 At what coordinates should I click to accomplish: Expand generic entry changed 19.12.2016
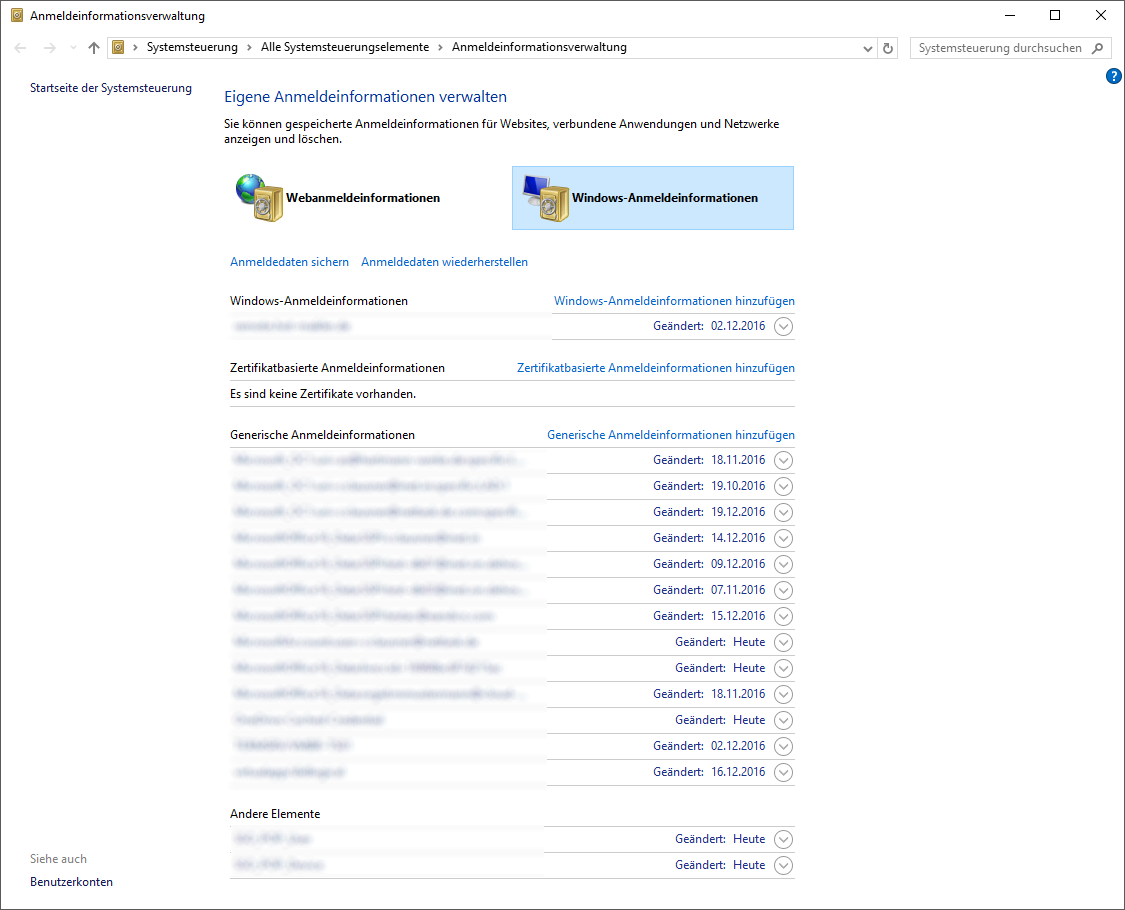783,512
